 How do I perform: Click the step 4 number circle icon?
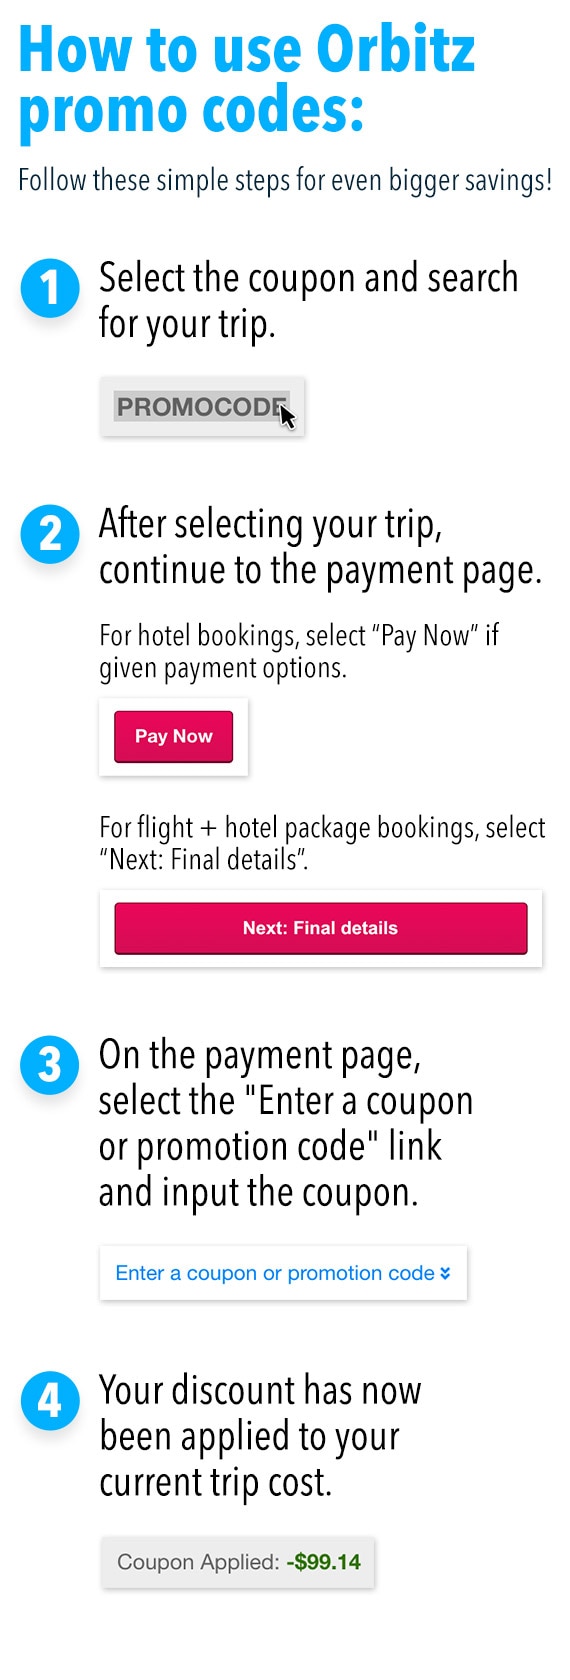50,1401
